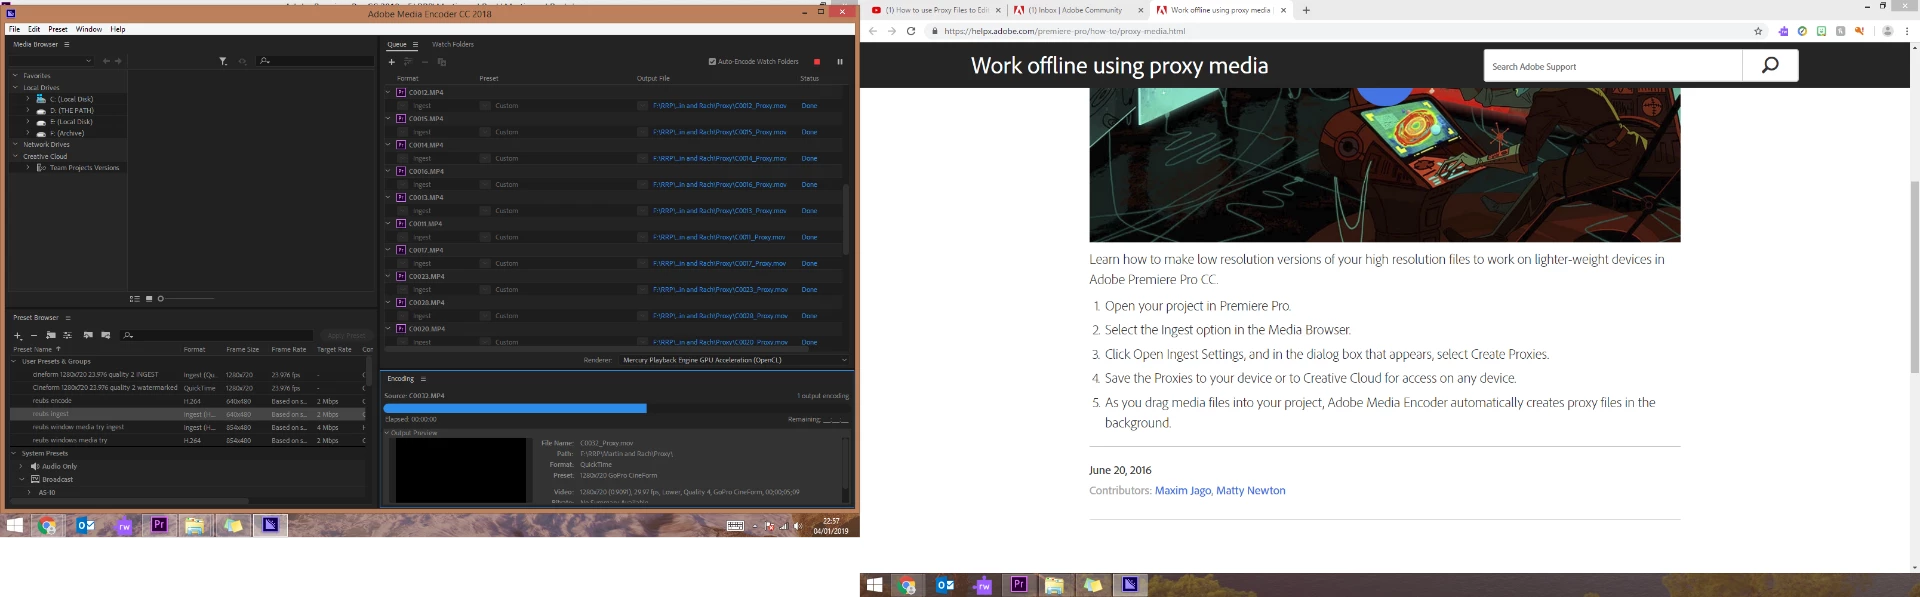Open the Encoding panel menu icon

click(x=423, y=379)
